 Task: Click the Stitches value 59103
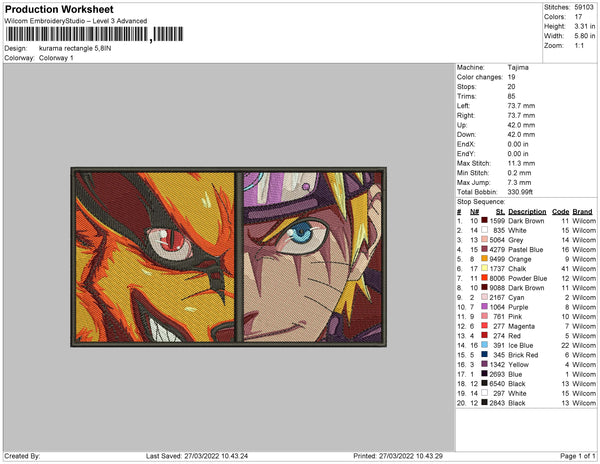point(584,7)
